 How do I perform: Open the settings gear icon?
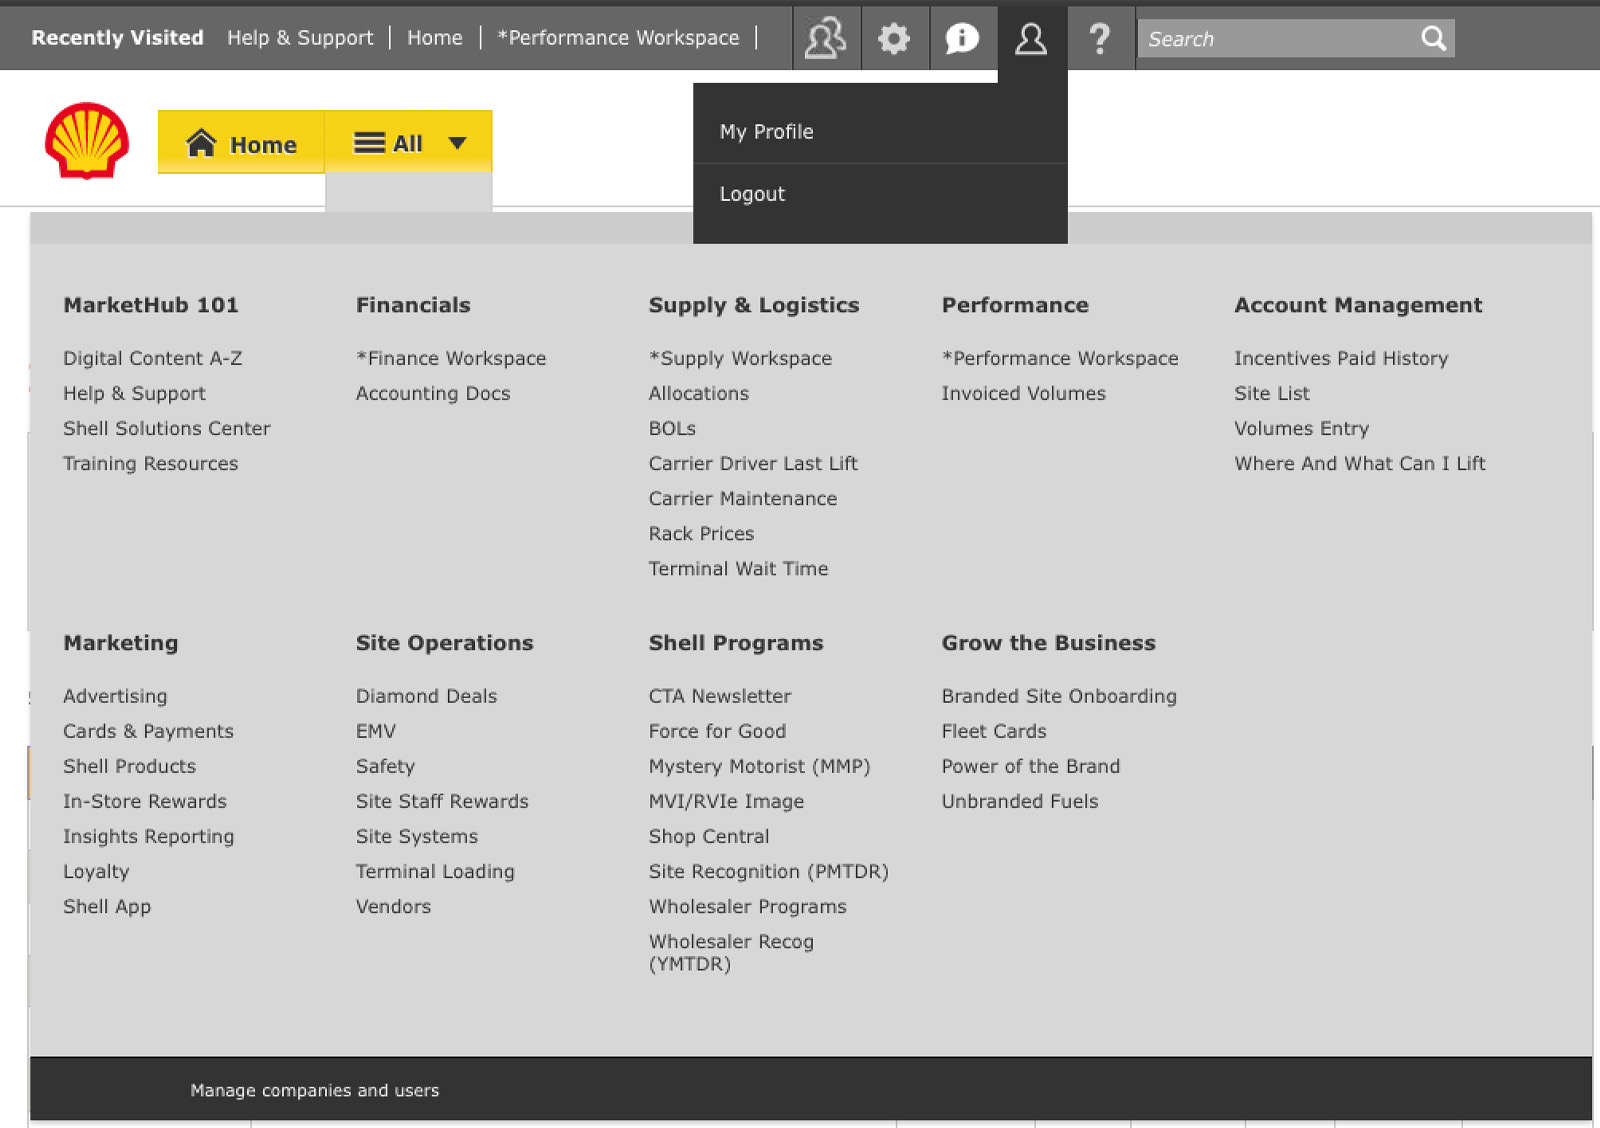click(894, 39)
